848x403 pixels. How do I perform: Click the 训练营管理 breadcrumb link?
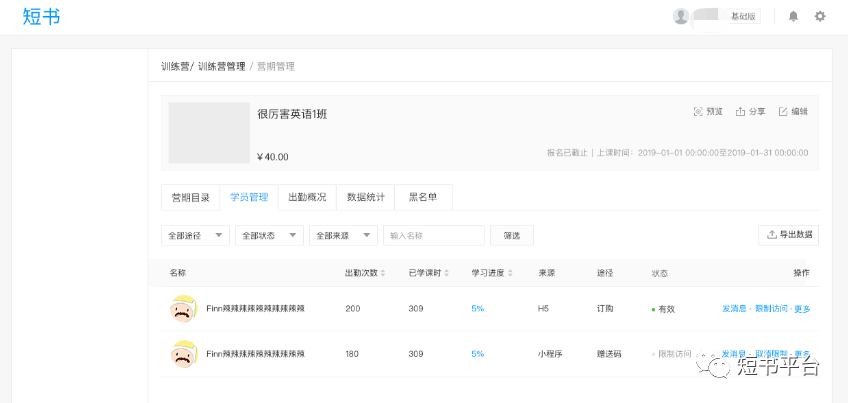[222, 67]
